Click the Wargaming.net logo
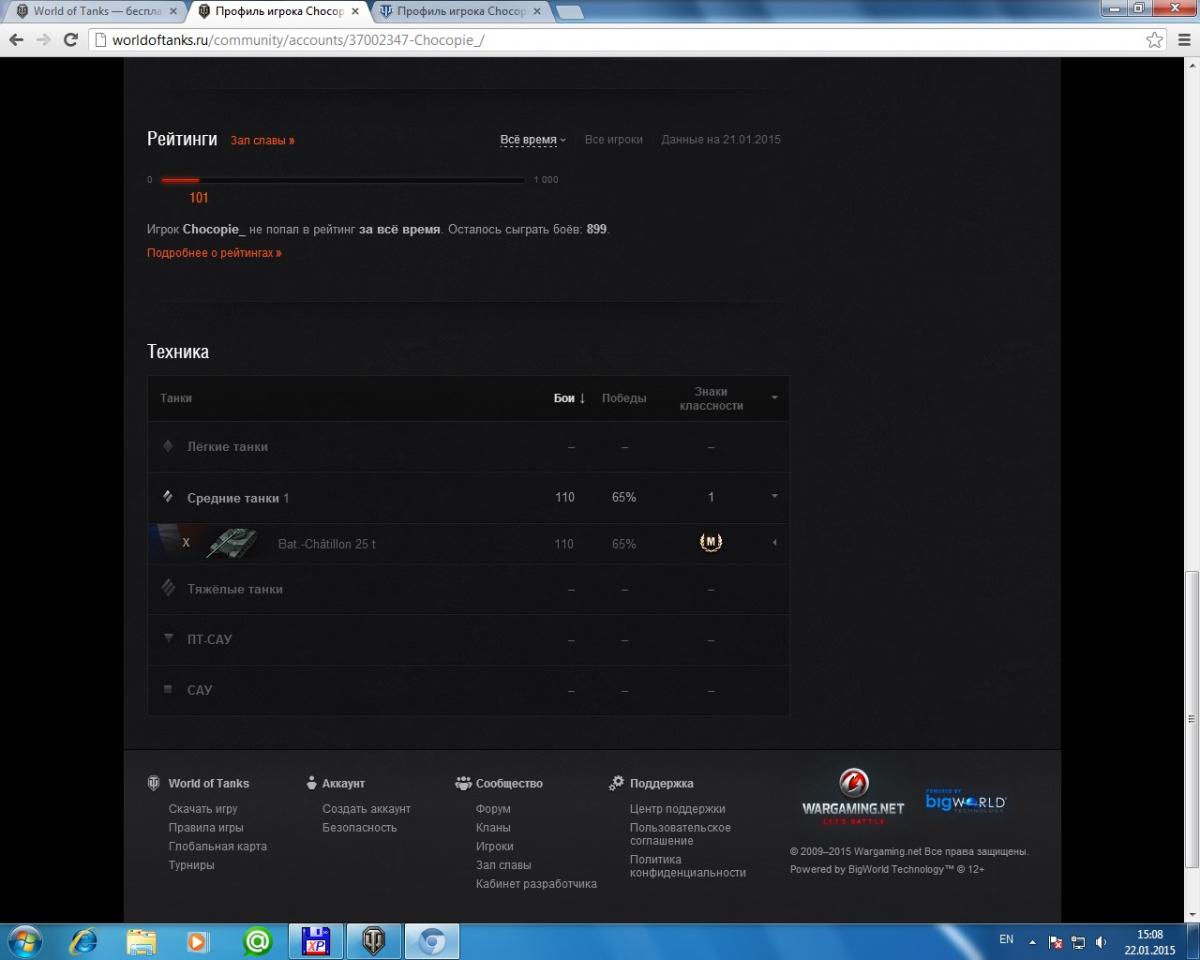 [x=853, y=797]
